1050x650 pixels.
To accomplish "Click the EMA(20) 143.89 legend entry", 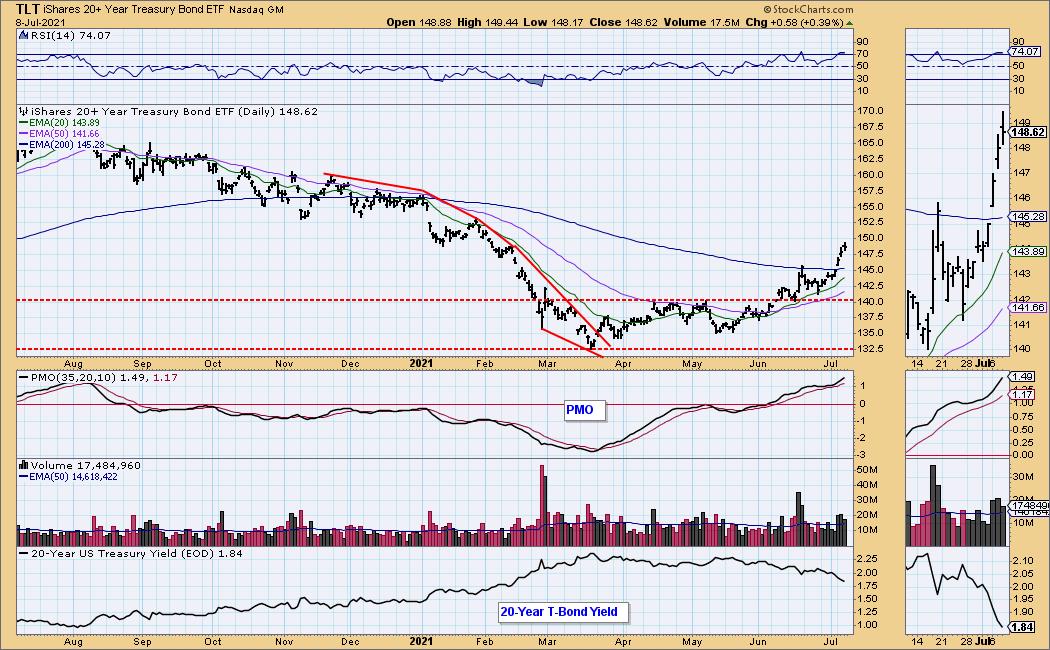I will coord(64,123).
